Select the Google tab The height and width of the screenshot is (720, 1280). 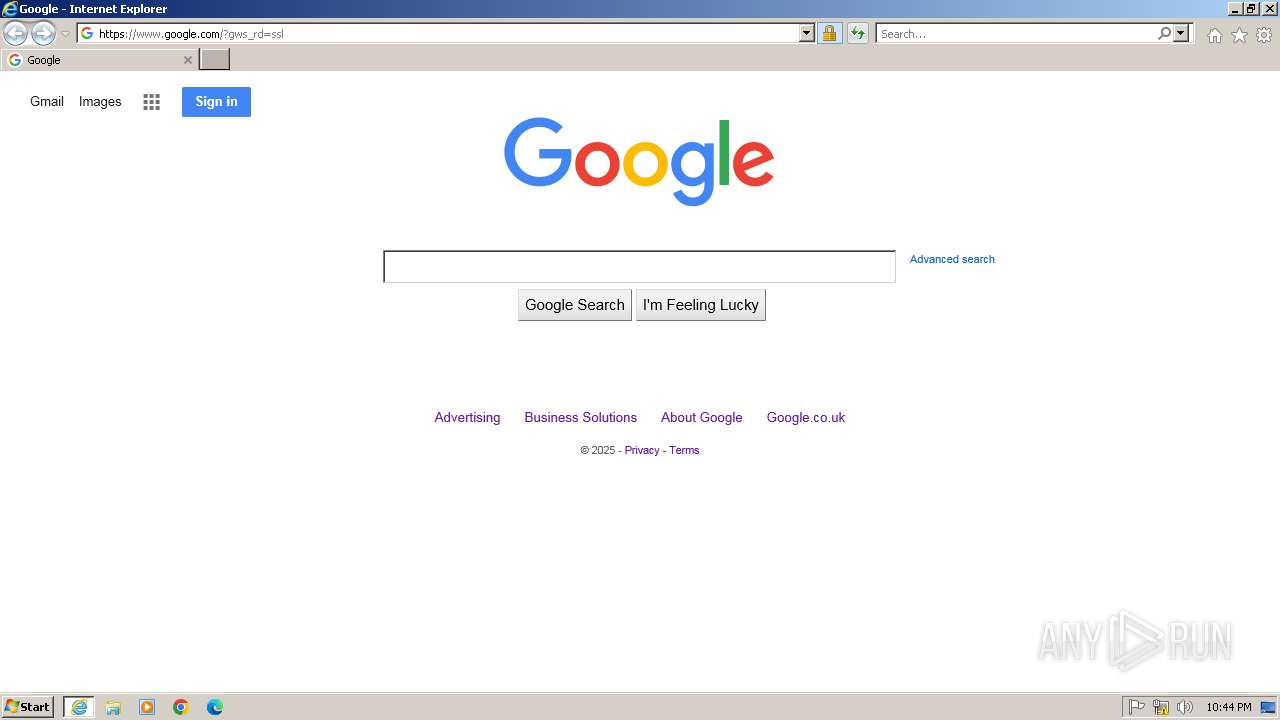pos(99,60)
